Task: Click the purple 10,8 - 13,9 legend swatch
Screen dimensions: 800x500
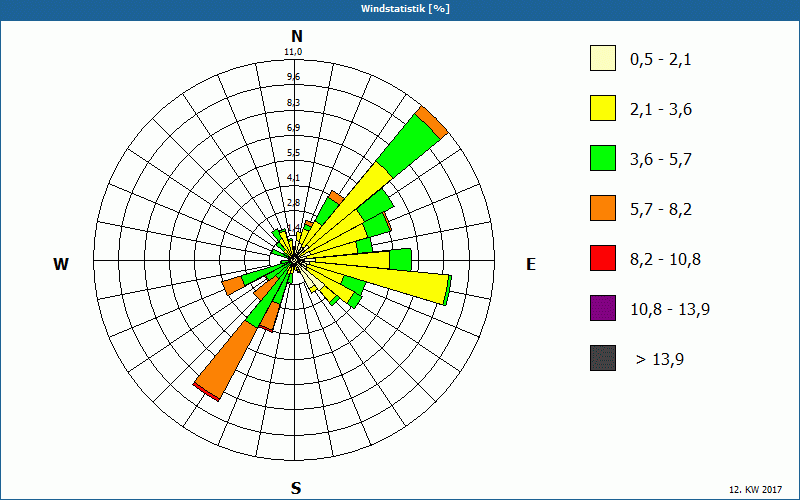Action: pyautogui.click(x=603, y=308)
